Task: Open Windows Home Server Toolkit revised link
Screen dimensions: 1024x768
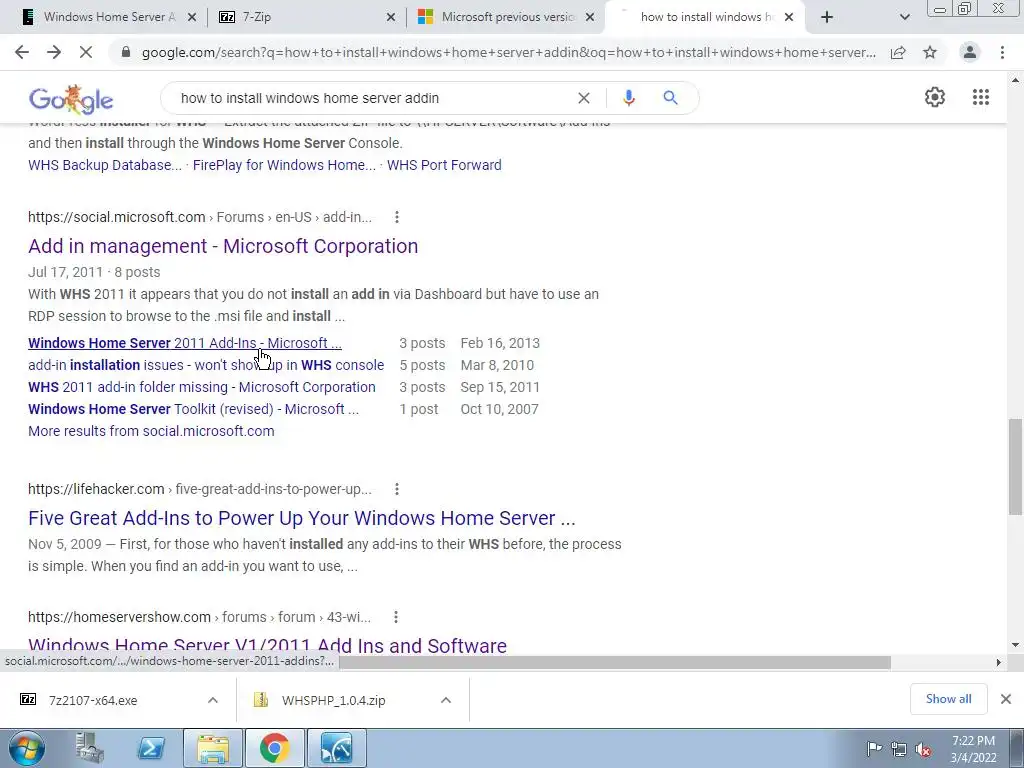Action: 193,409
